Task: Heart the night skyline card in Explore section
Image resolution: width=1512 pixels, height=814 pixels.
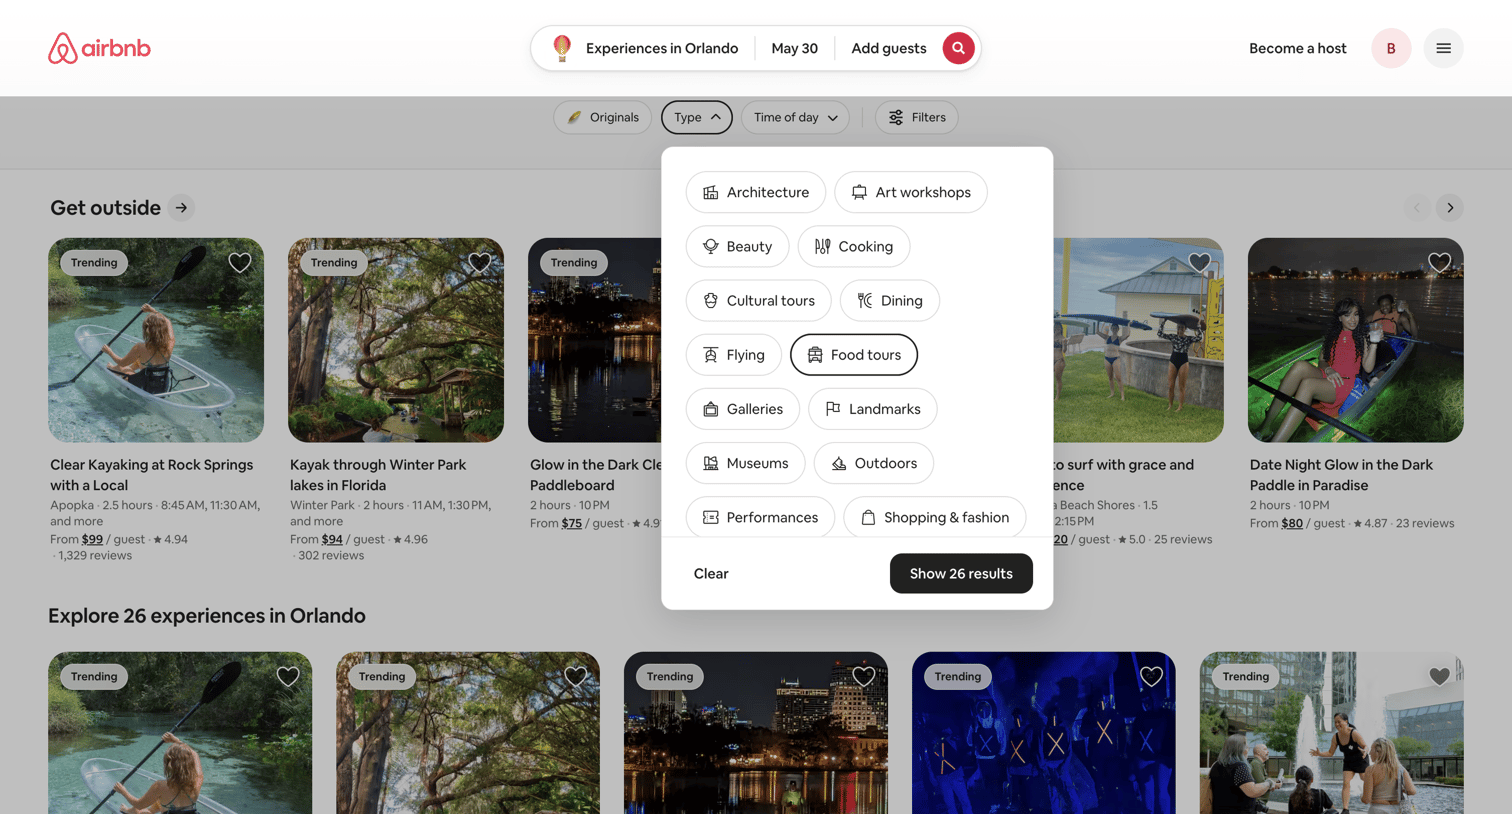Action: tap(863, 677)
